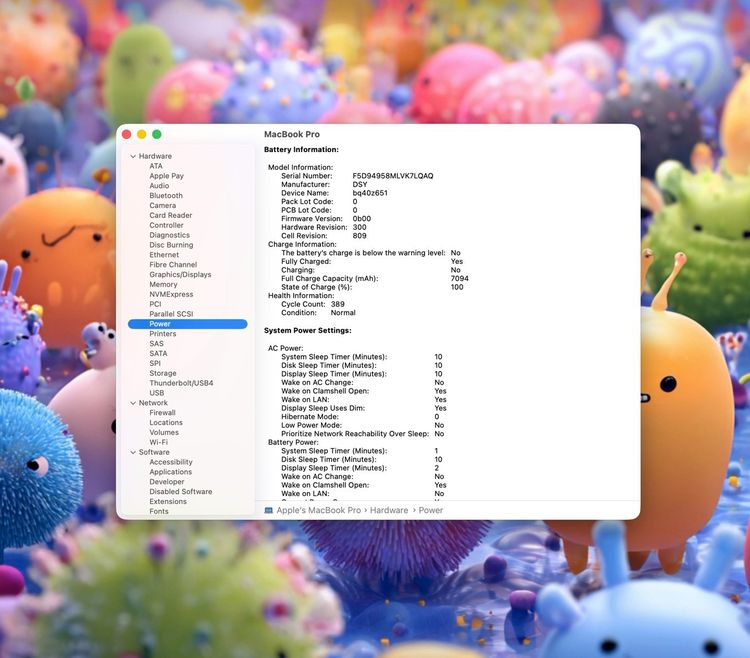Select PCI hardware entry
The image size is (750, 658).
(x=155, y=304)
